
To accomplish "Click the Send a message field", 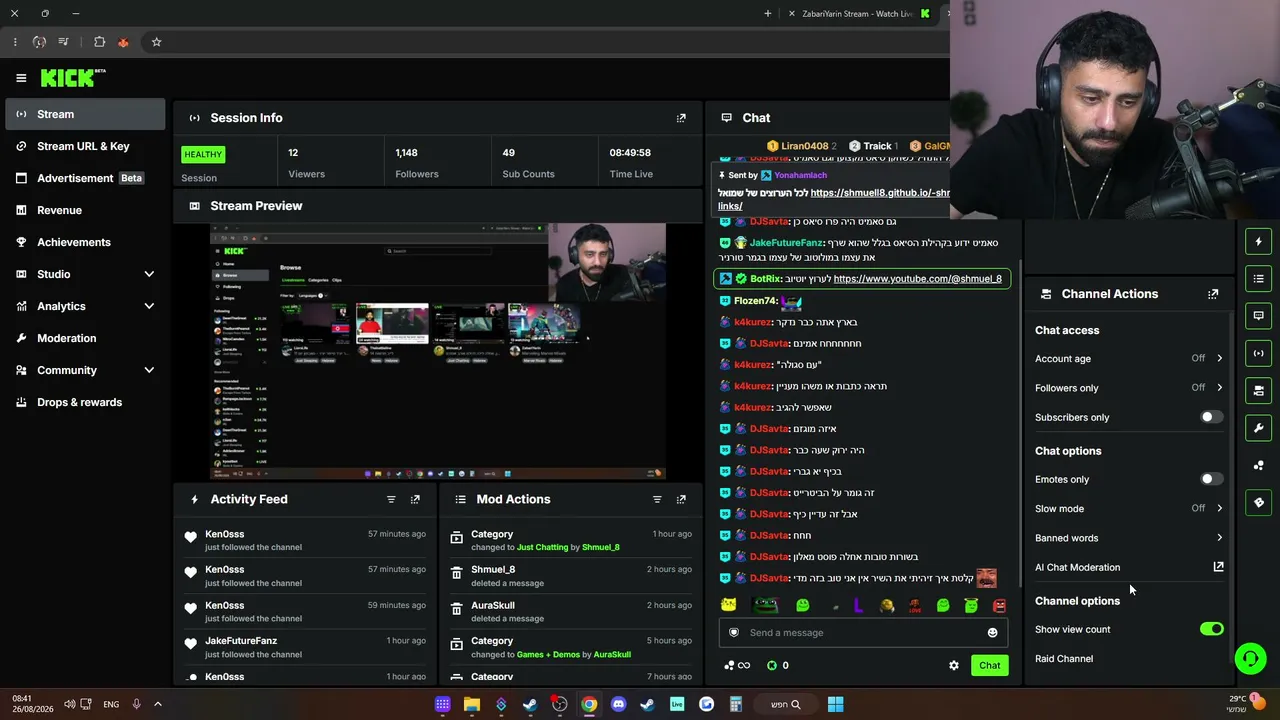I will pos(861,632).
